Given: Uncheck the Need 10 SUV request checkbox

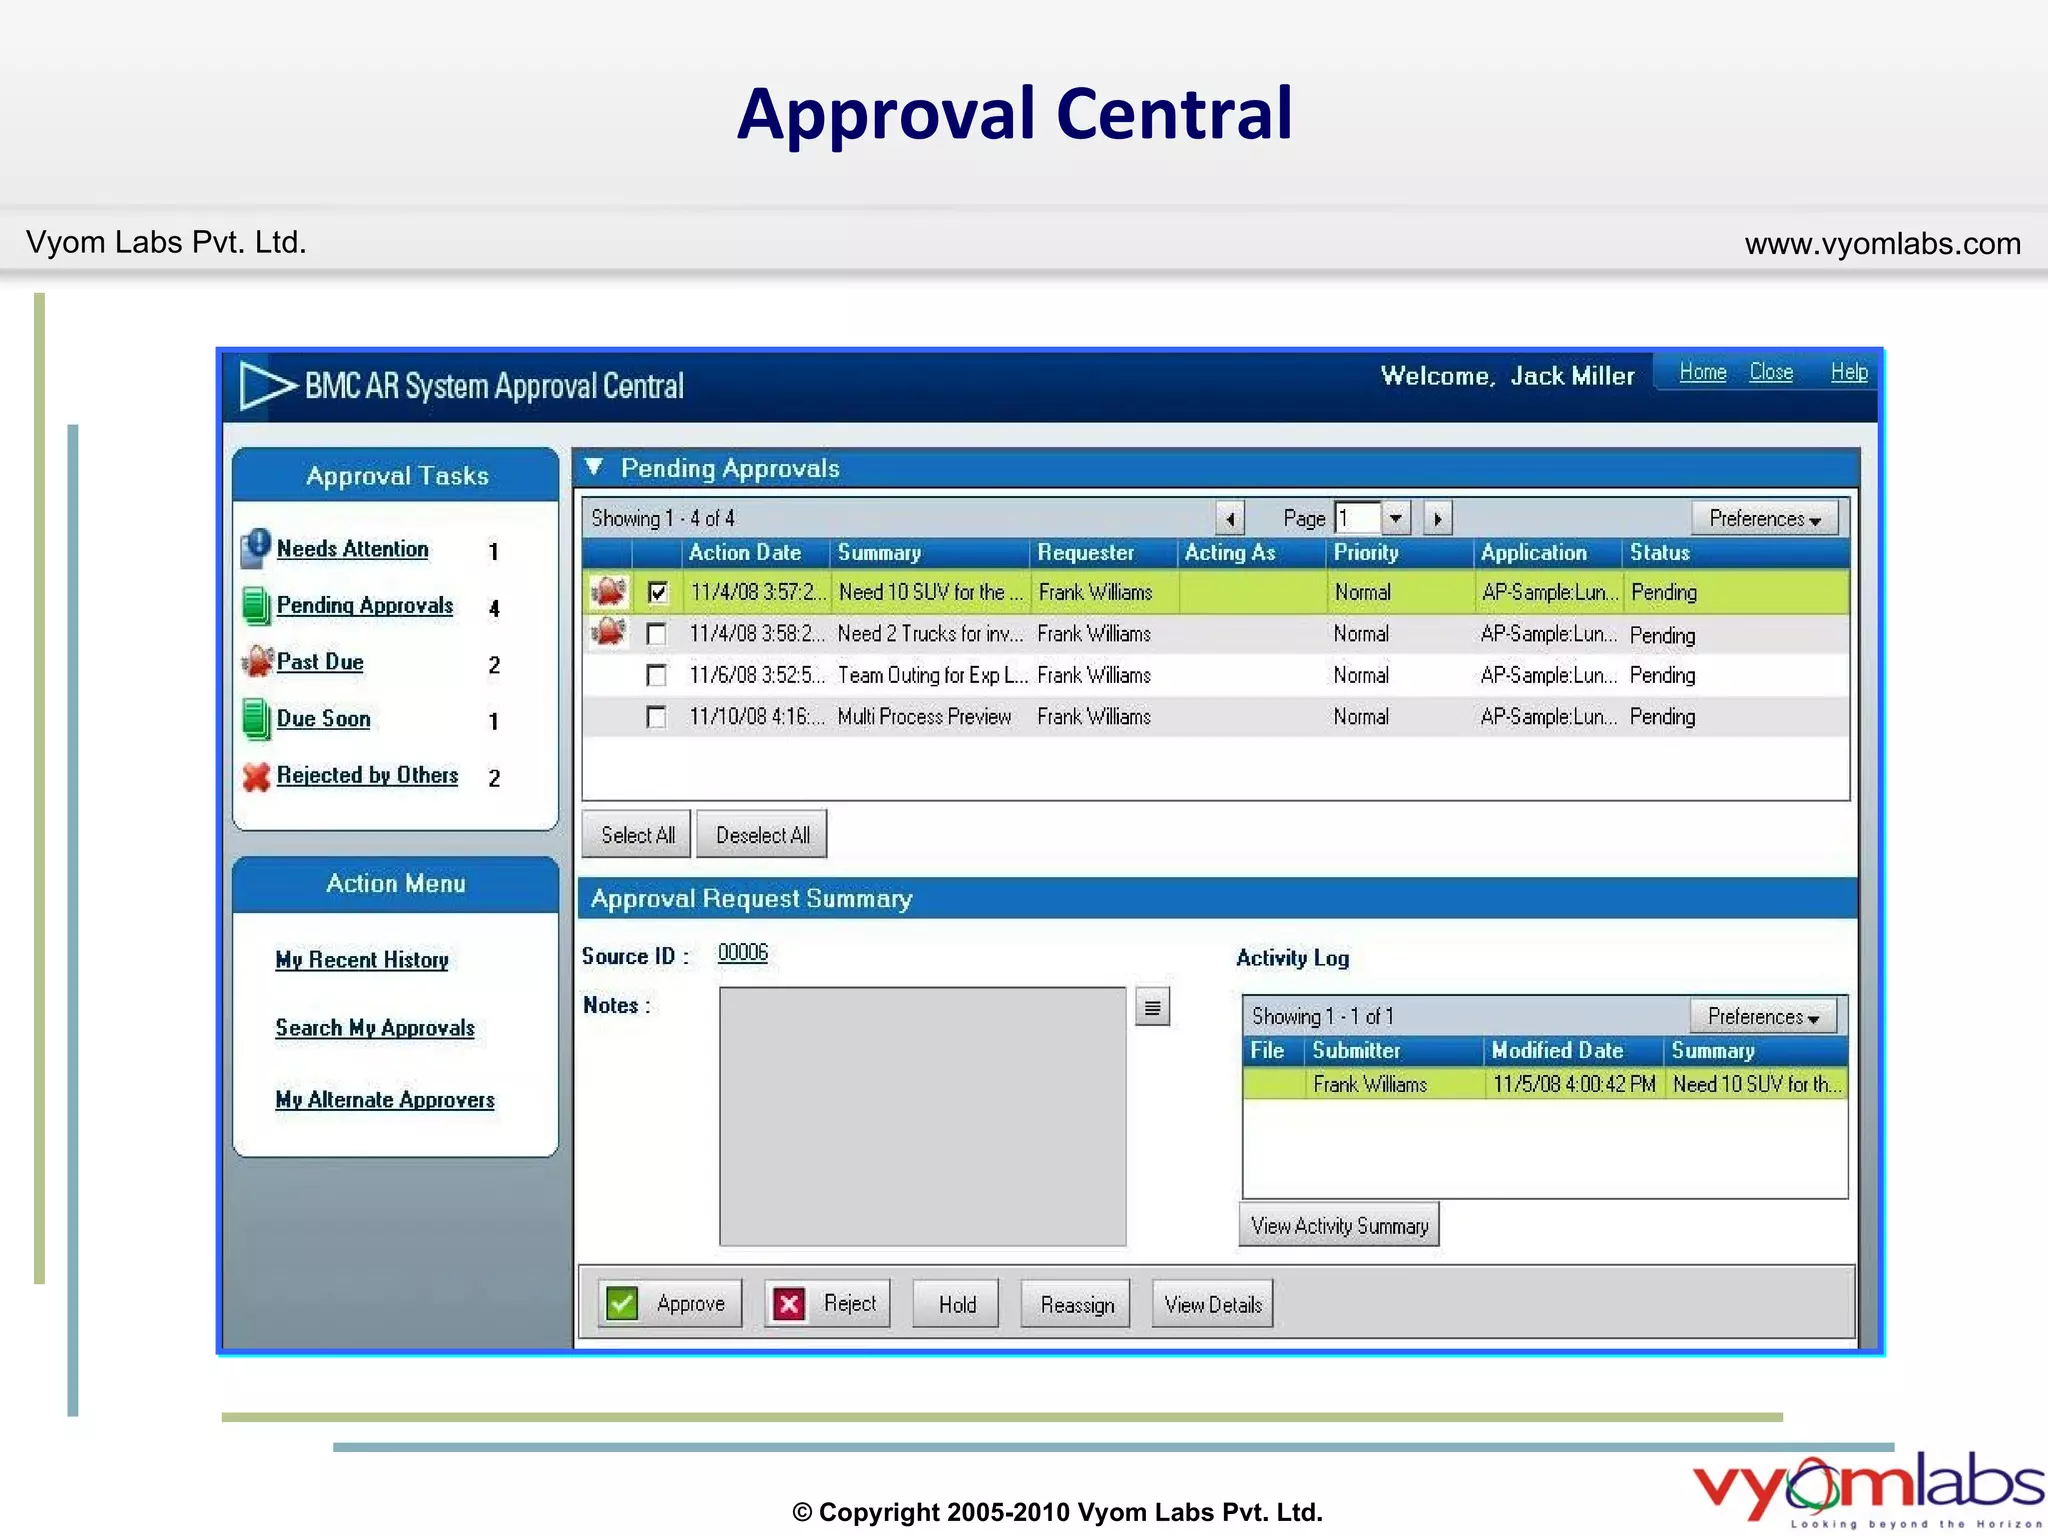Looking at the screenshot, I should click(657, 592).
